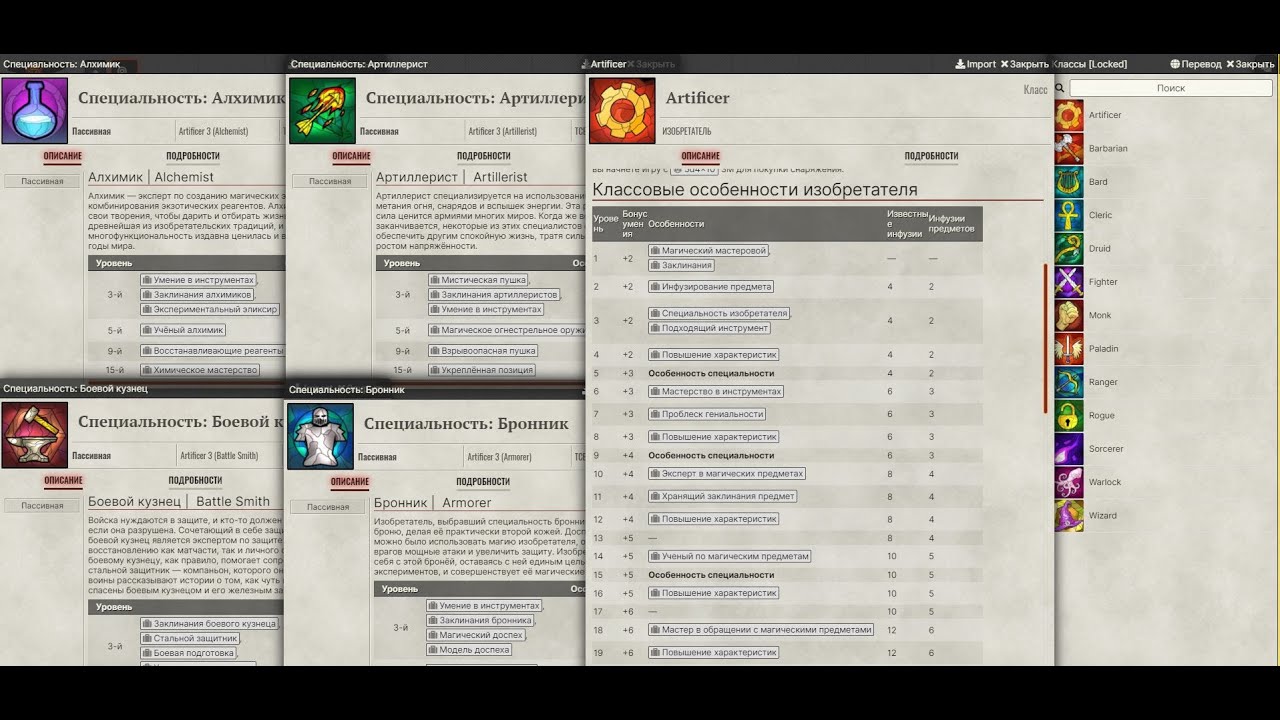Open Заклинания link at Artificer level 1
Screen dimensions: 1280x720
(x=681, y=266)
